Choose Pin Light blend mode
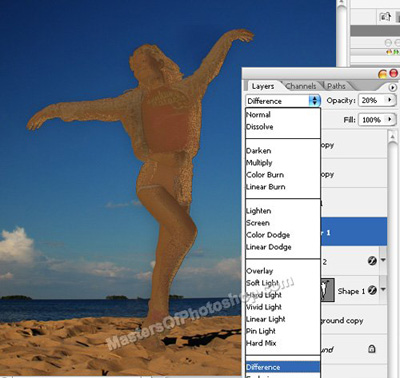The width and height of the screenshot is (400, 378). click(x=261, y=331)
